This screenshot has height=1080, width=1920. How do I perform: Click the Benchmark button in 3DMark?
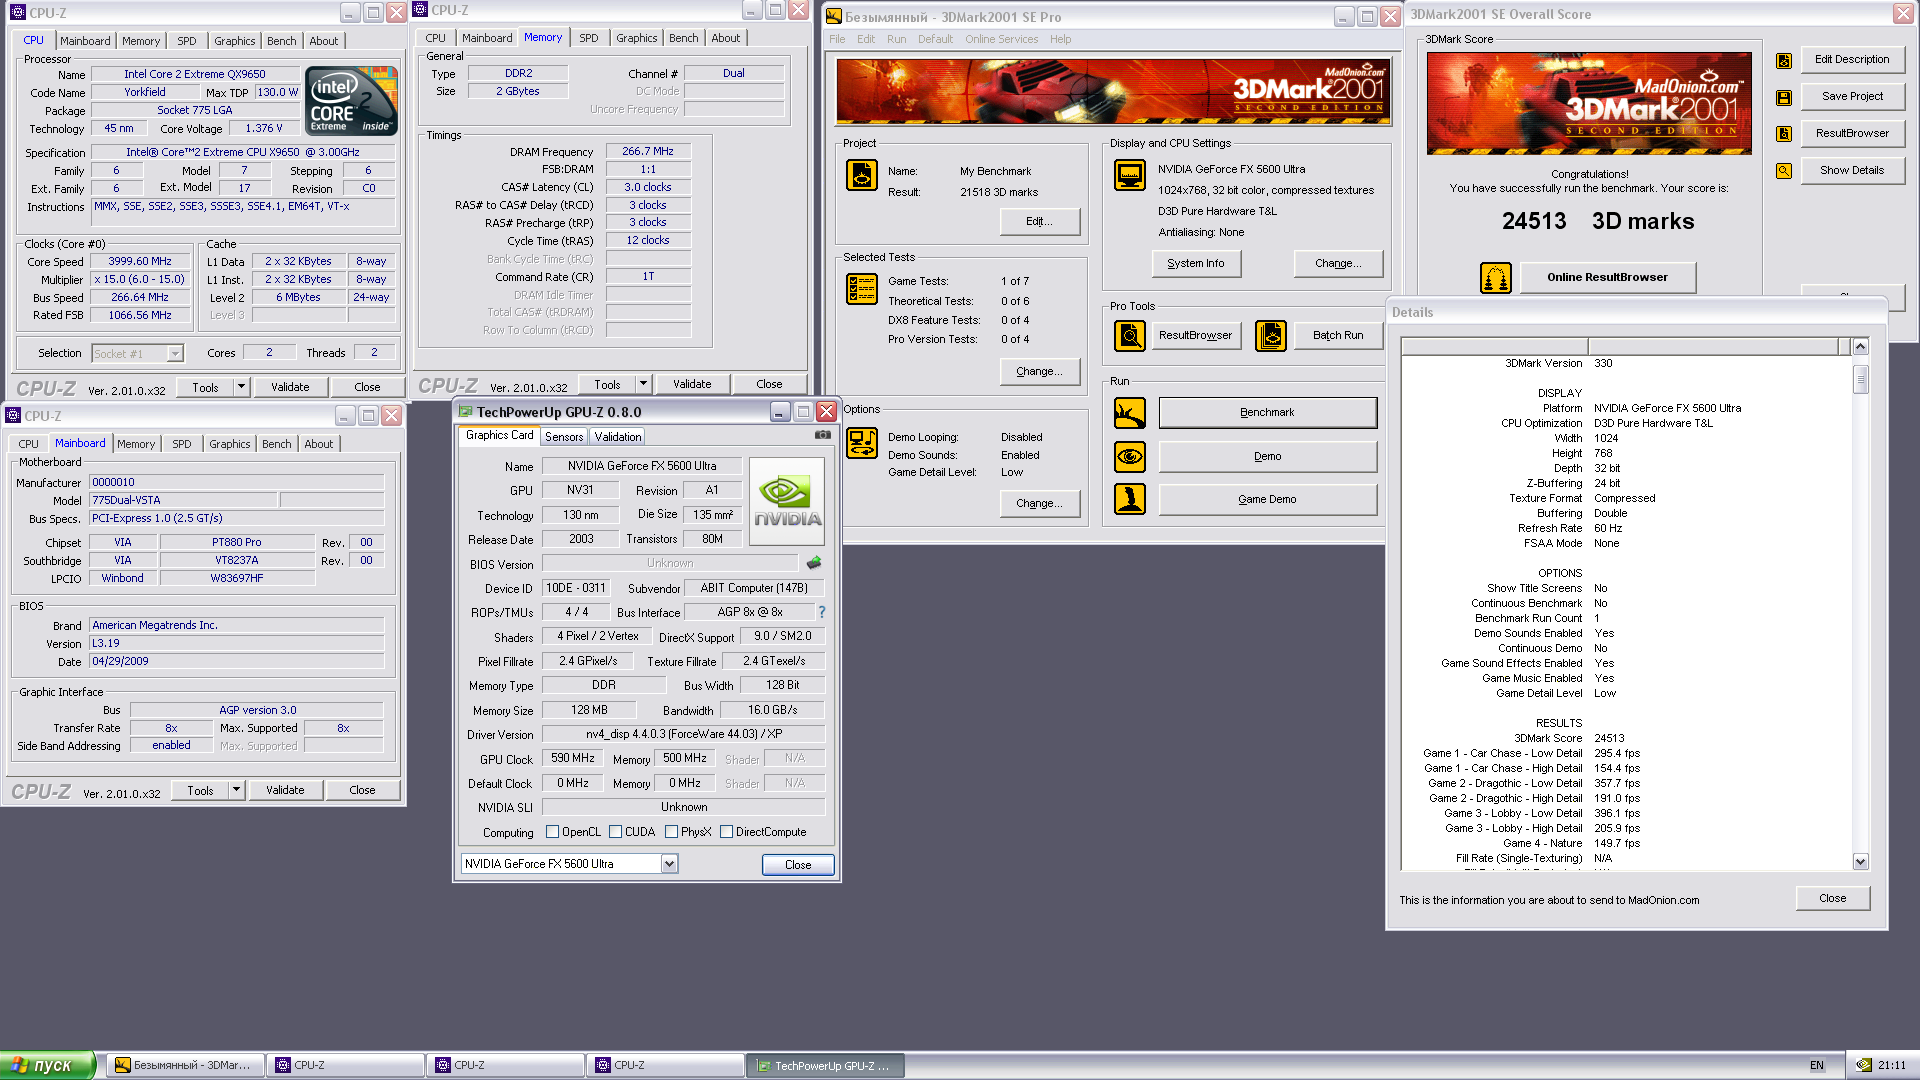[1267, 413]
